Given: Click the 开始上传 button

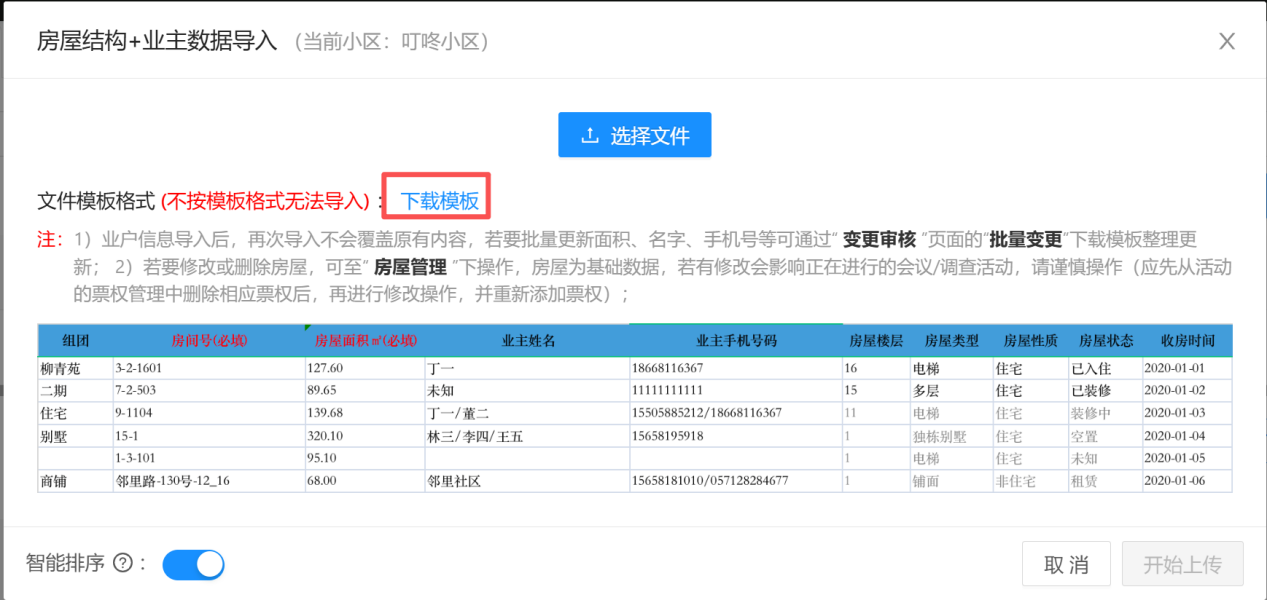Looking at the screenshot, I should point(1182,564).
